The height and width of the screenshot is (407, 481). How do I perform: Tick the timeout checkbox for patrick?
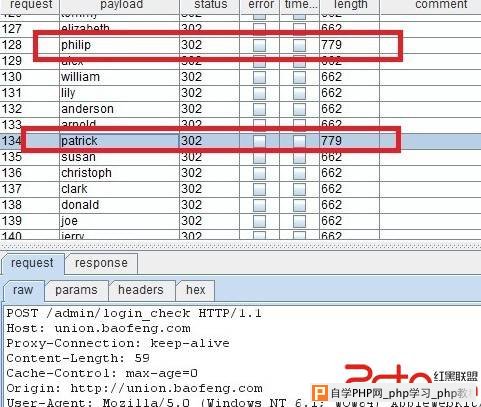[299, 141]
